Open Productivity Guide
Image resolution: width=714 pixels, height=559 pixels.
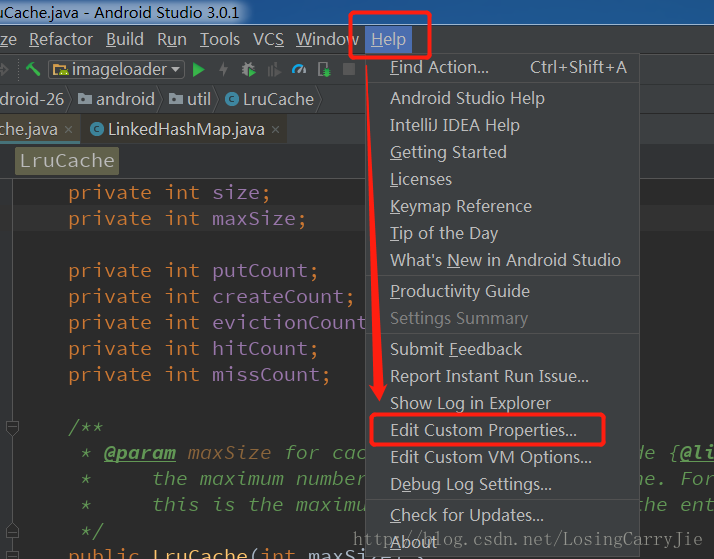pos(503,291)
